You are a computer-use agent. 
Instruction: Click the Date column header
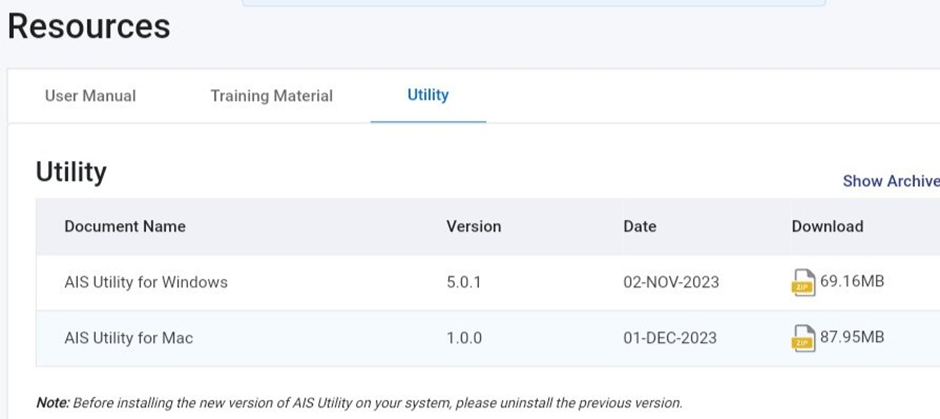click(x=640, y=226)
